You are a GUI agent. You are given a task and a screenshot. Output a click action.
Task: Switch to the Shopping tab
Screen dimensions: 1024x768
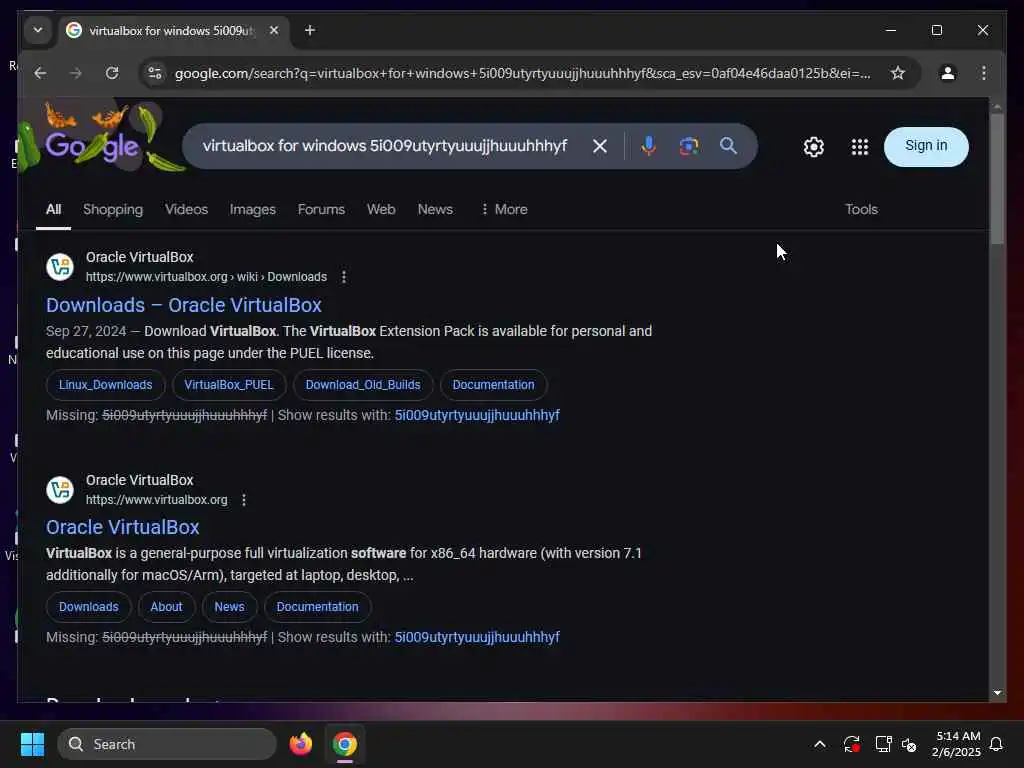113,210
